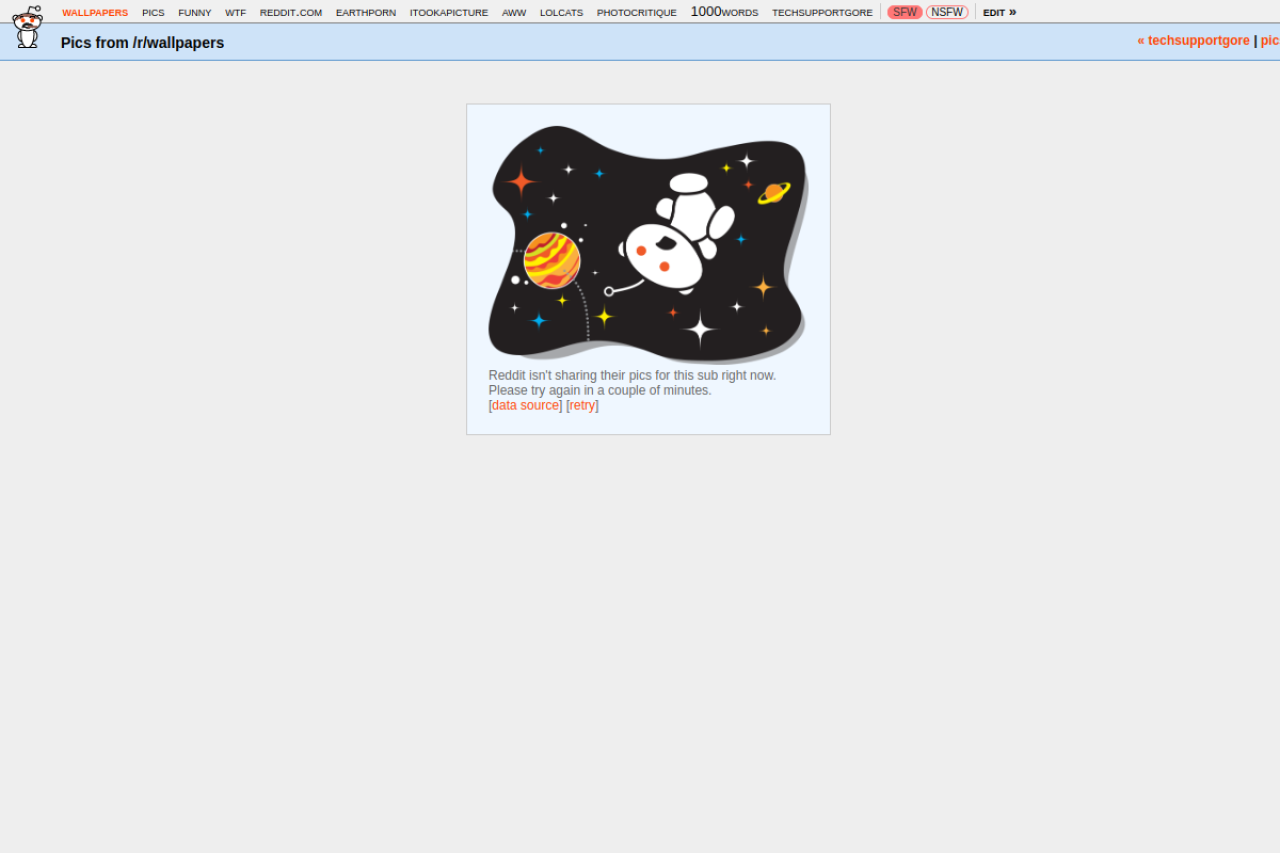The width and height of the screenshot is (1280, 853).
Task: Retry loading the wallpapers pics
Action: pos(581,405)
